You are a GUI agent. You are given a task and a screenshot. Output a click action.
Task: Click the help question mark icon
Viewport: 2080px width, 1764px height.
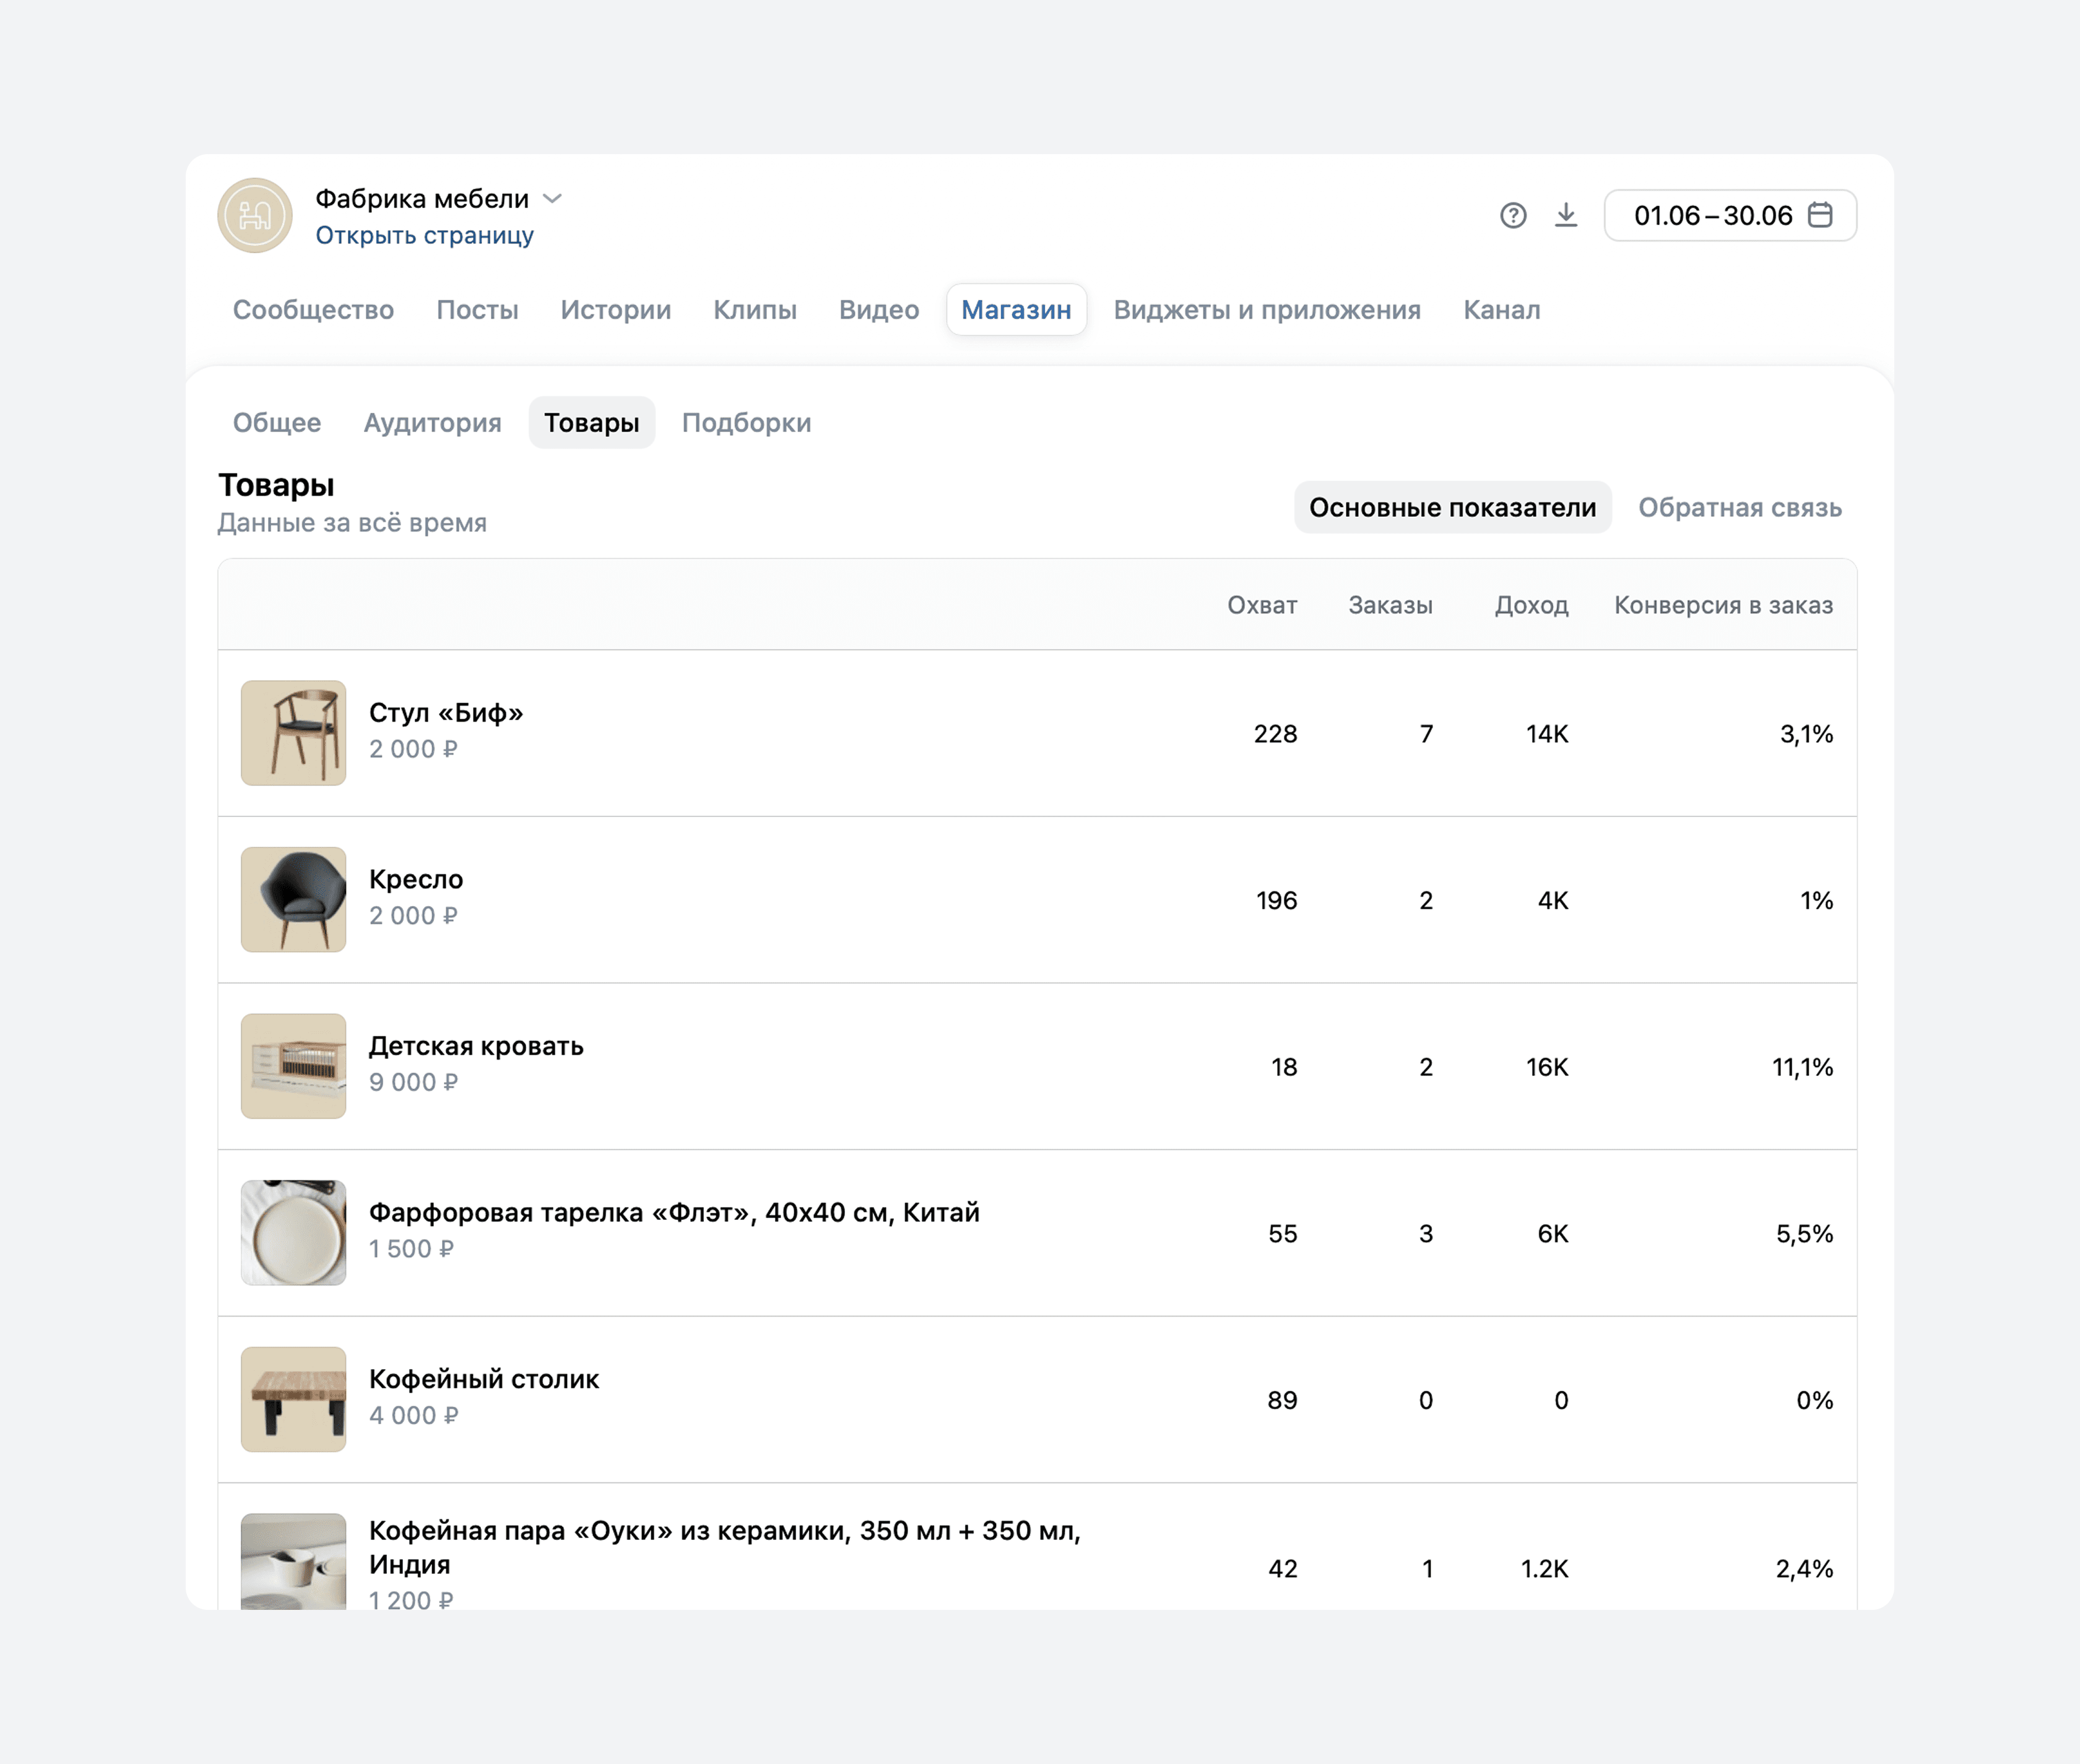click(x=1513, y=215)
